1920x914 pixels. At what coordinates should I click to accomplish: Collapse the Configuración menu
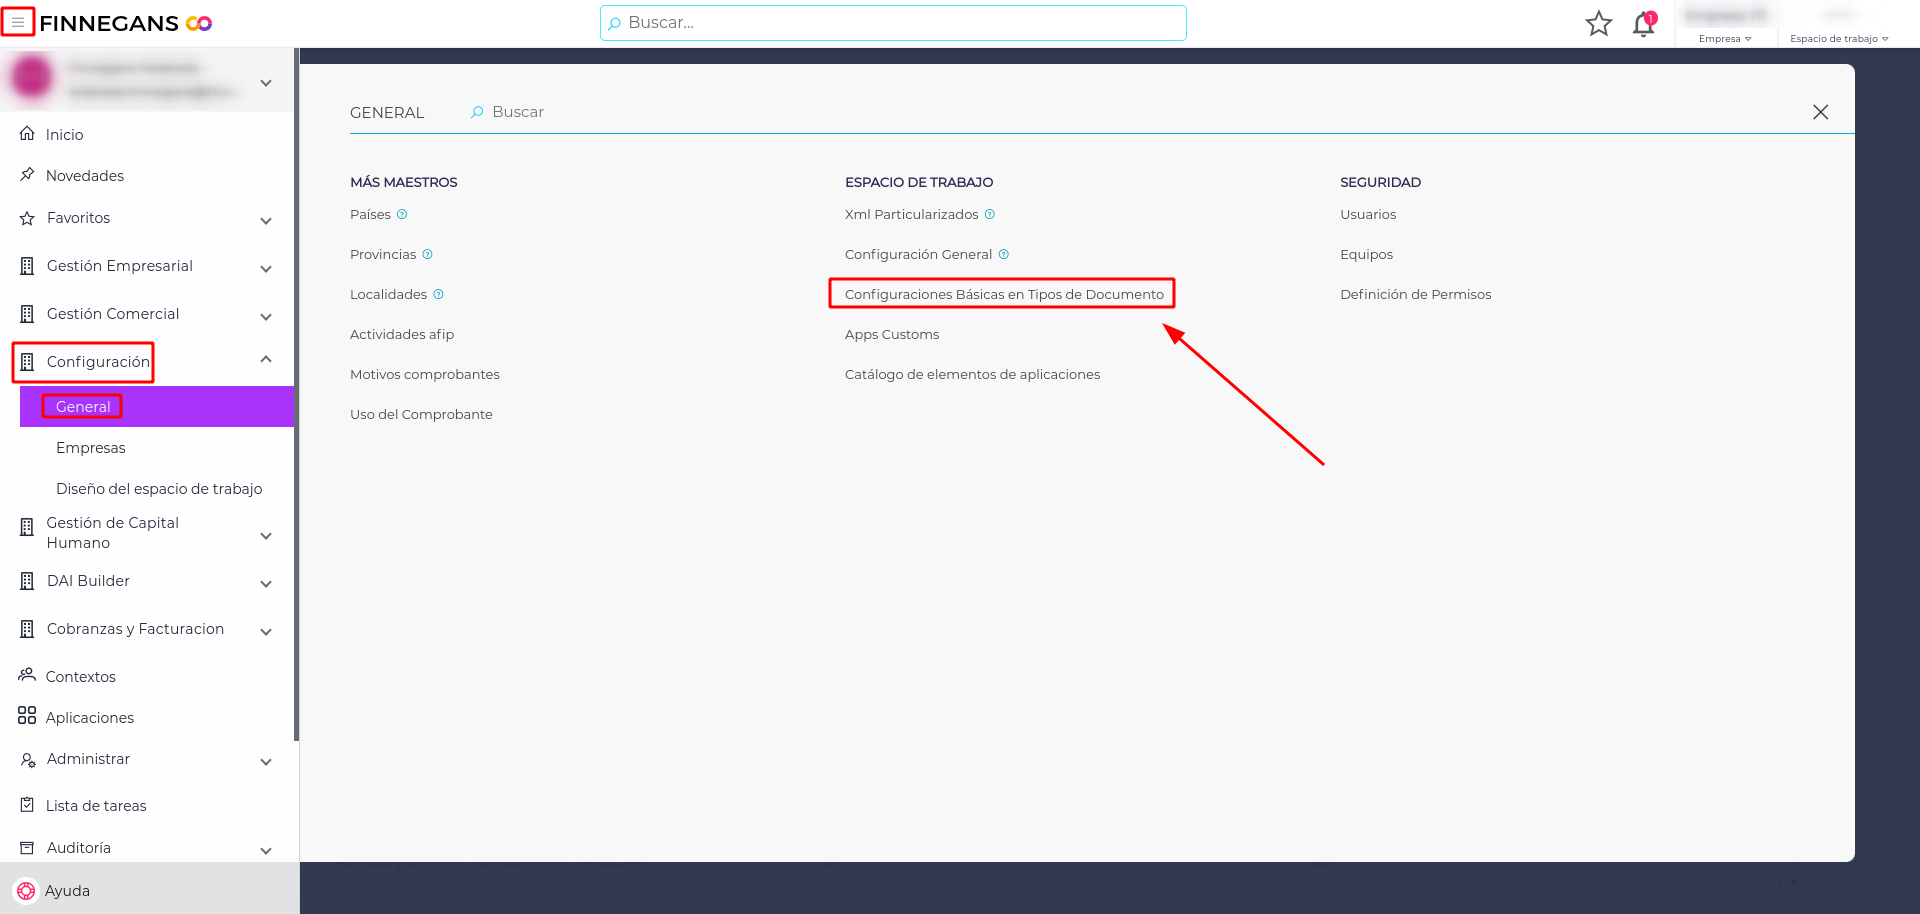pyautogui.click(x=266, y=359)
